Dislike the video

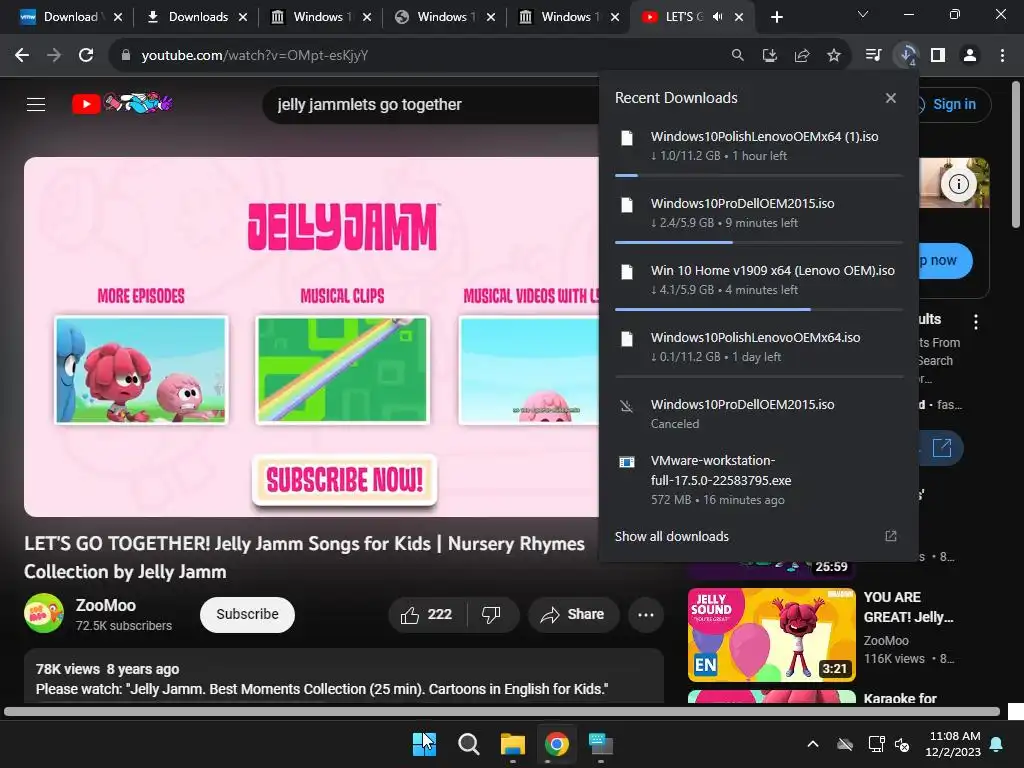(492, 615)
